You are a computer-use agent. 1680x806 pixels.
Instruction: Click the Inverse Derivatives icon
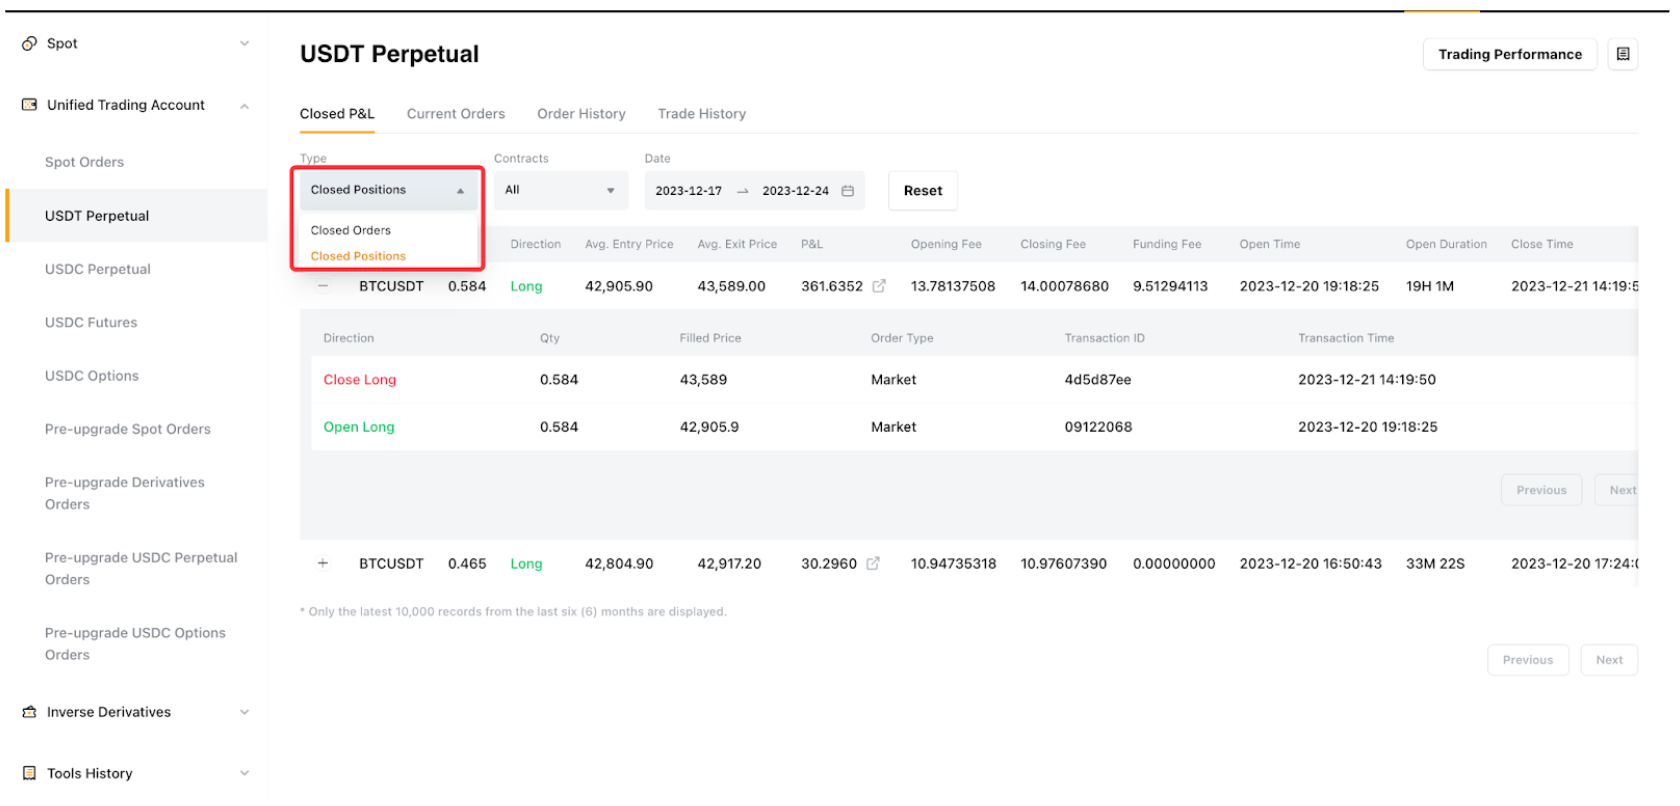[x=29, y=712]
